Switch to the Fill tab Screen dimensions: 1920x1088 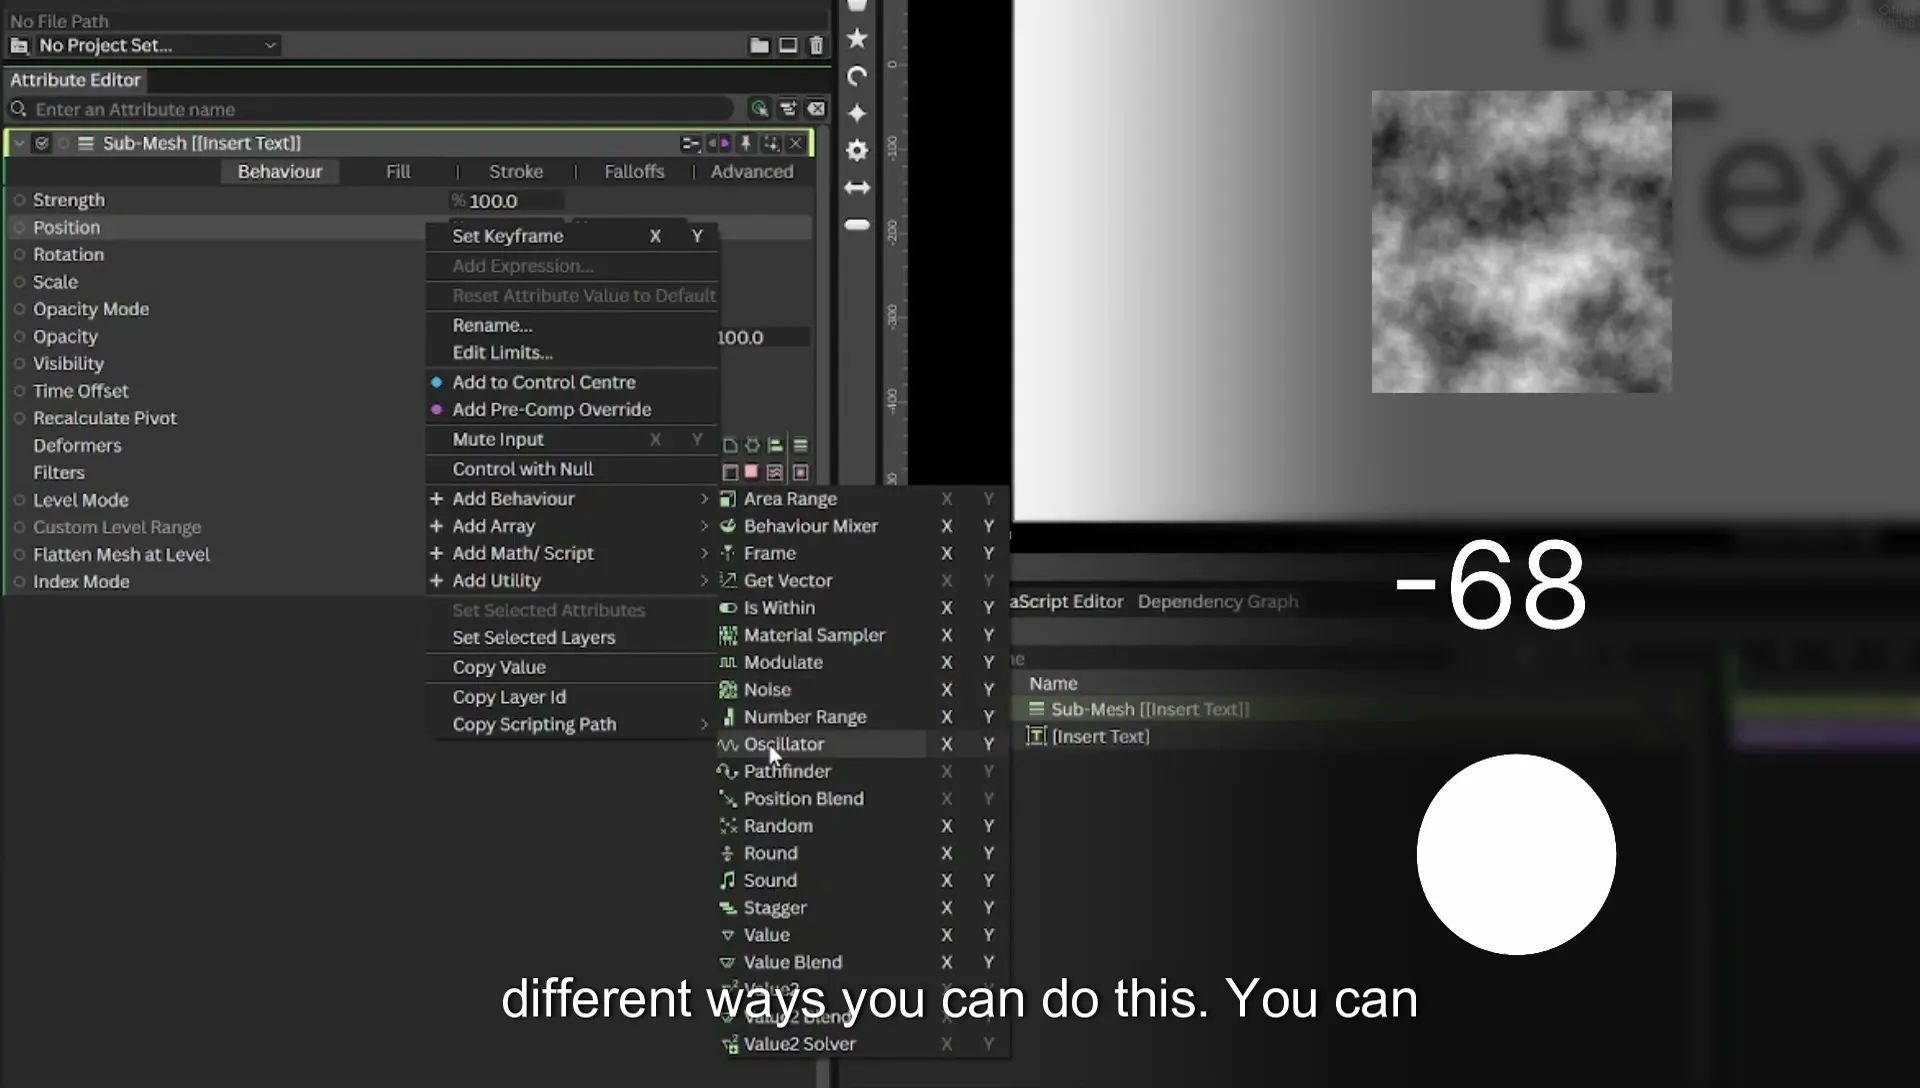[398, 172]
